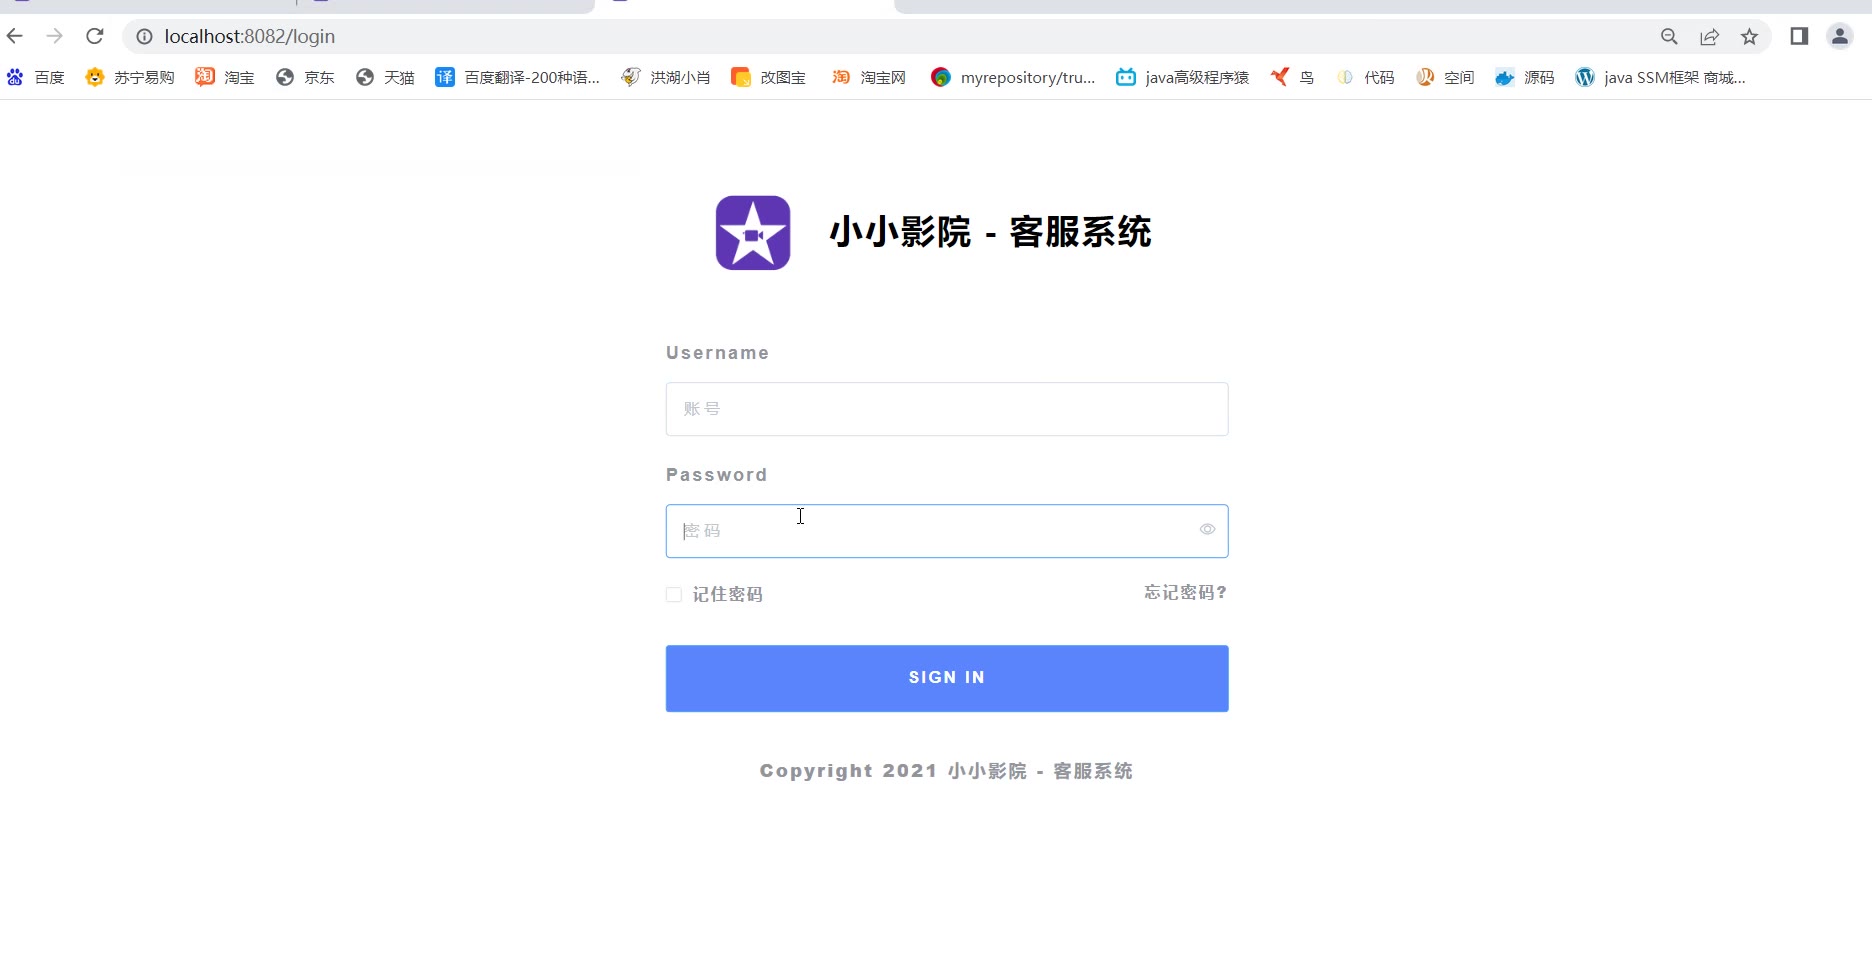Open the 淘宝网 bookmark
The width and height of the screenshot is (1872, 964).
click(869, 77)
